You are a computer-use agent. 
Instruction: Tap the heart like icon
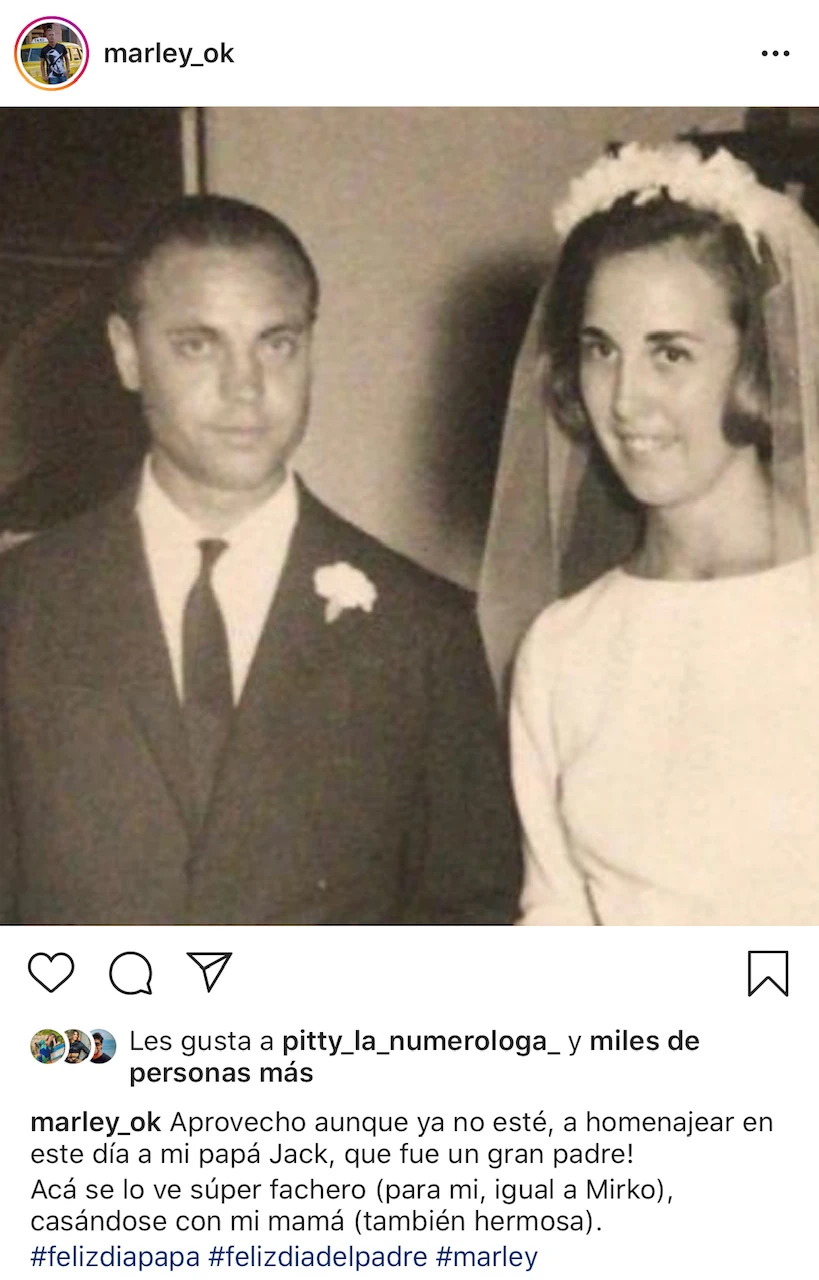pos(51,972)
